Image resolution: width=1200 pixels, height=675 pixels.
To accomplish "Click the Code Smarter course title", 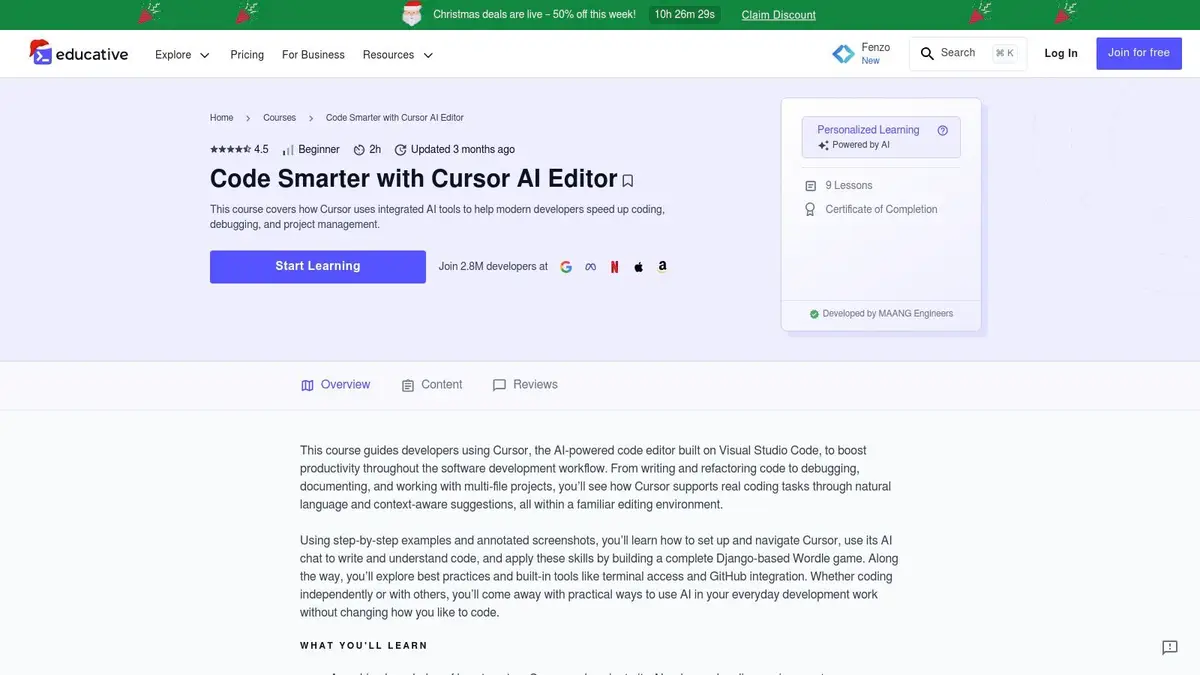I will click(413, 179).
